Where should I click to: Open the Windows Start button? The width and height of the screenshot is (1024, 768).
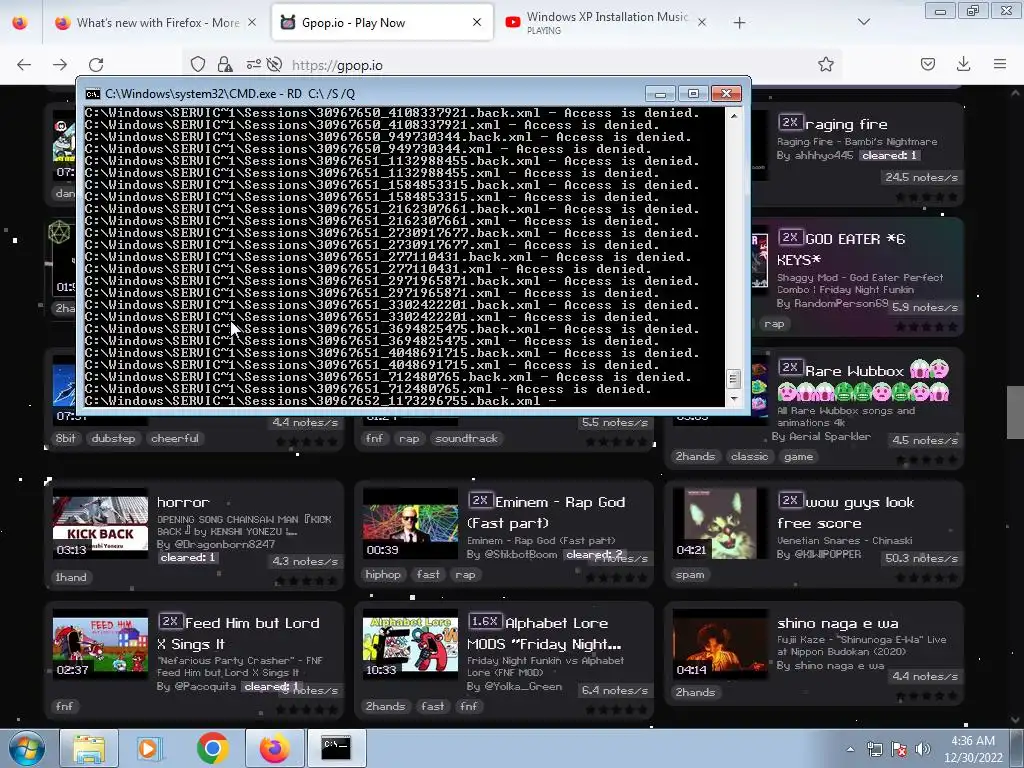26,748
